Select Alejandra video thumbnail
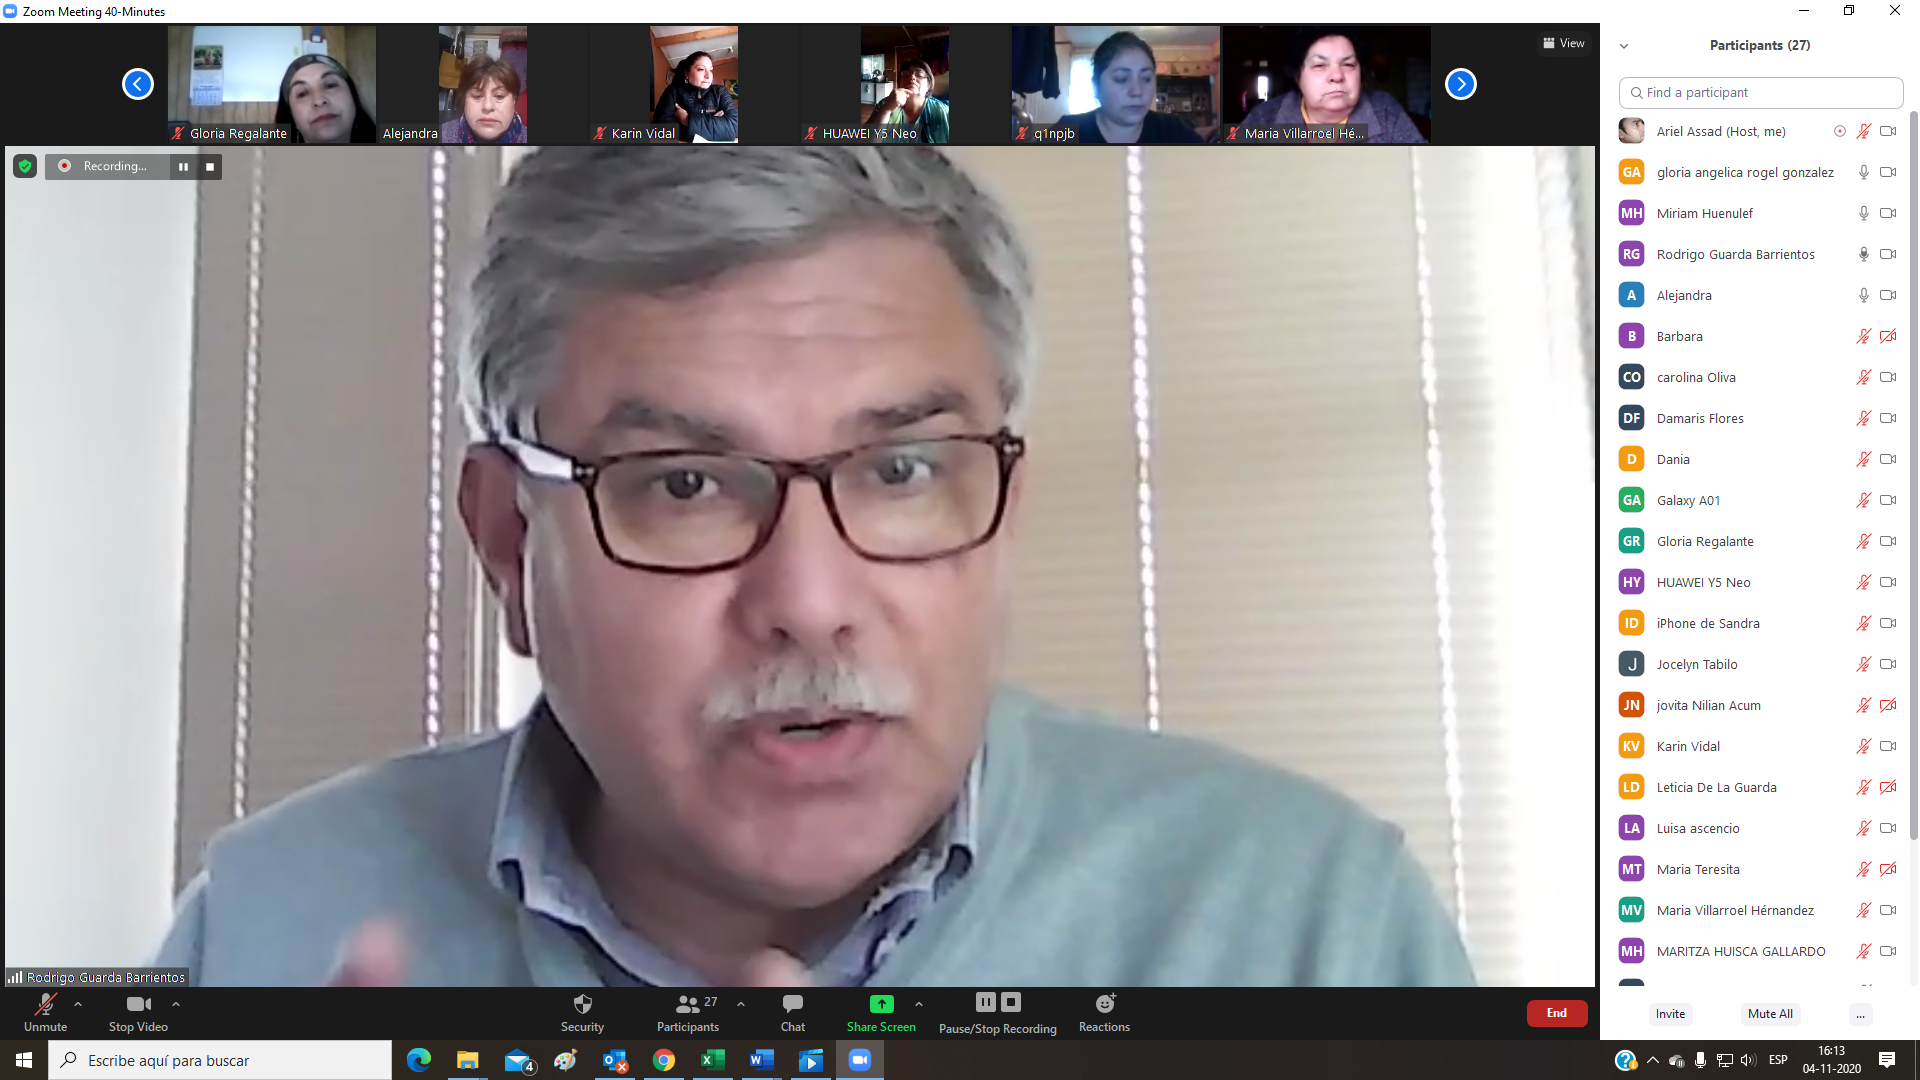The width and height of the screenshot is (1920, 1080). pyautogui.click(x=483, y=84)
